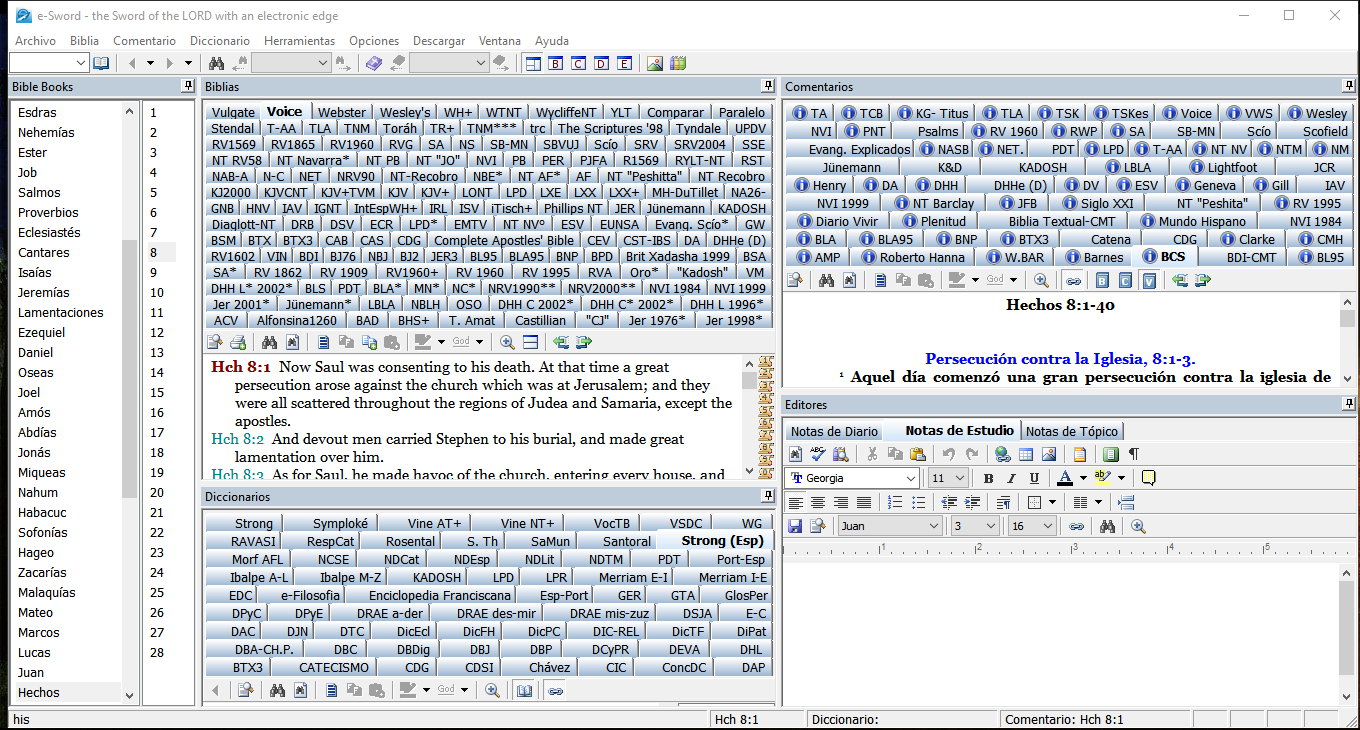Set center paragraph alignment
Screen dimensions: 1360x730
pyautogui.click(x=819, y=502)
